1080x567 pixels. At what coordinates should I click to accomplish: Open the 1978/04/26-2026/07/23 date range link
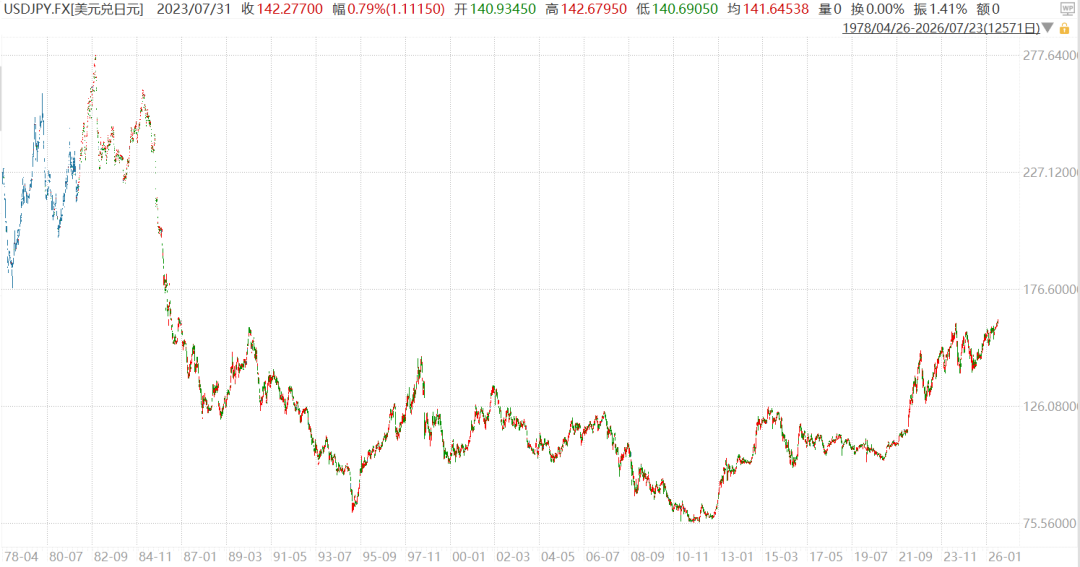(x=941, y=28)
